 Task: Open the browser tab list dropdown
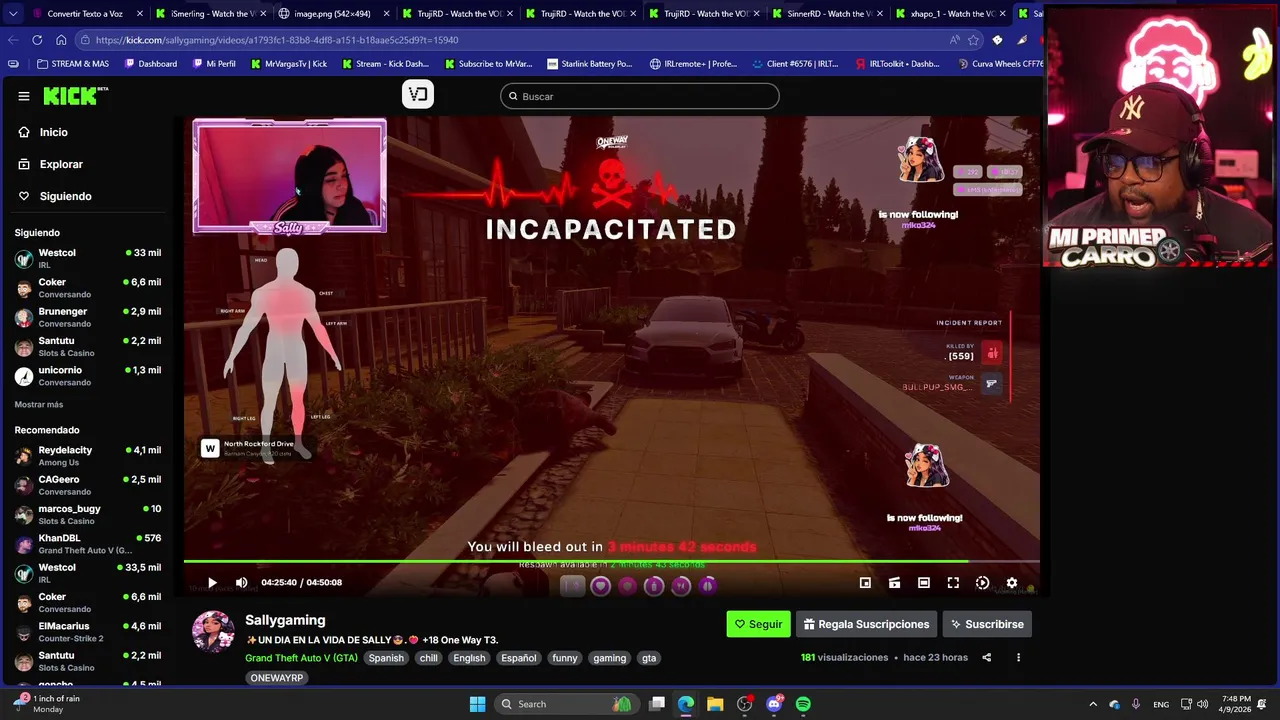[12, 14]
